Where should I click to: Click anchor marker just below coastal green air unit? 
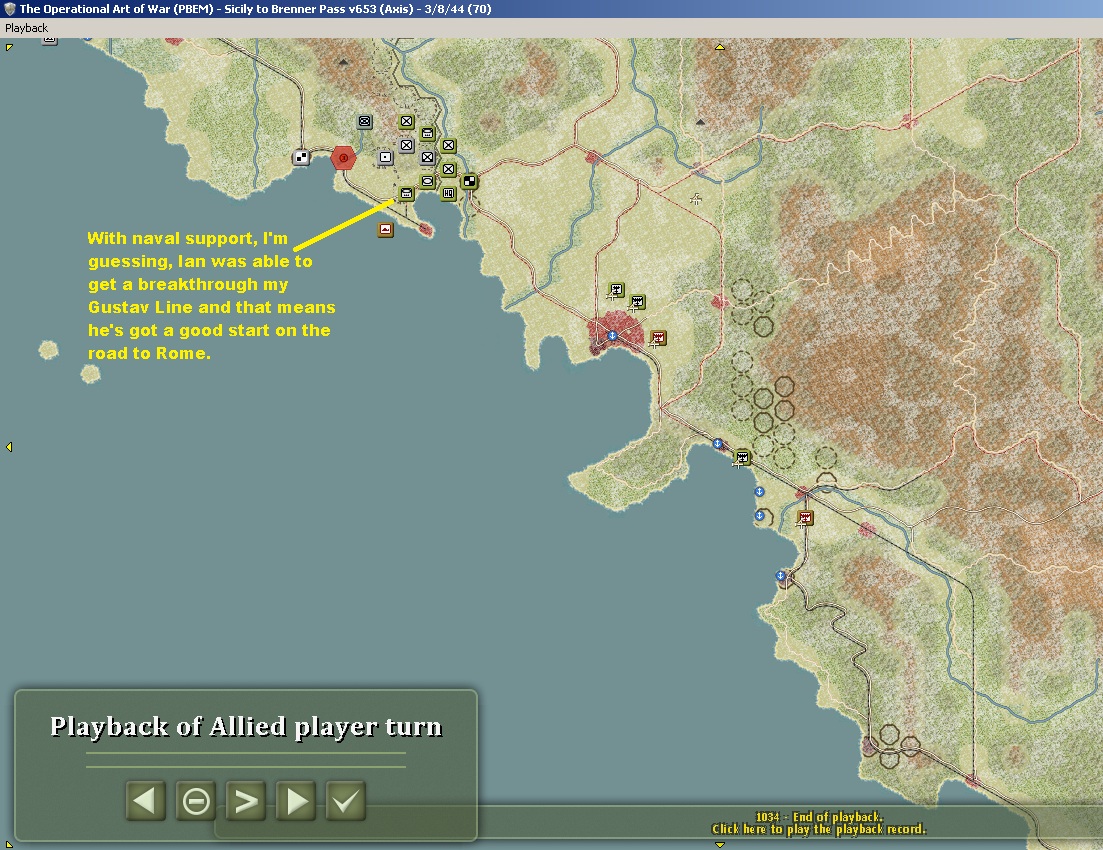(x=759, y=492)
